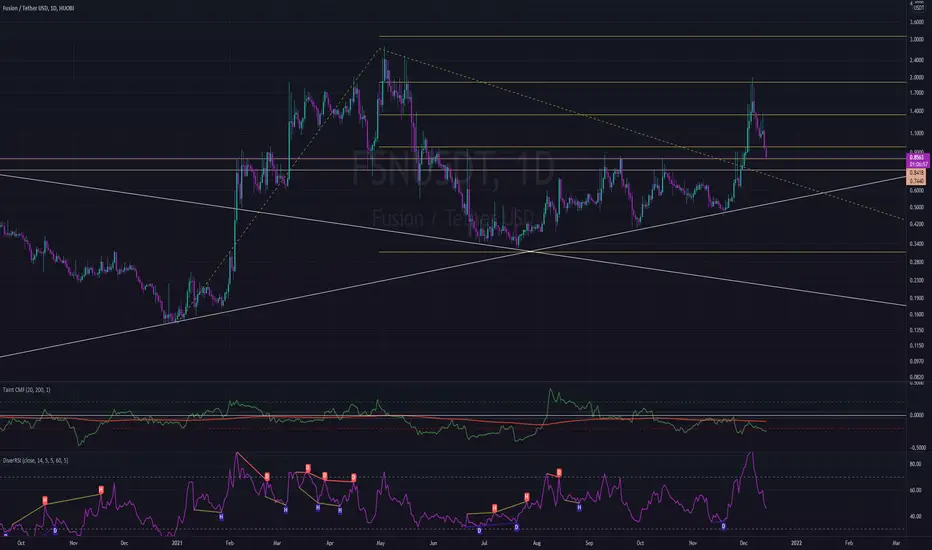Click the Dec label between Nov and 2021
This screenshot has width=932, height=550.
pos(124,543)
